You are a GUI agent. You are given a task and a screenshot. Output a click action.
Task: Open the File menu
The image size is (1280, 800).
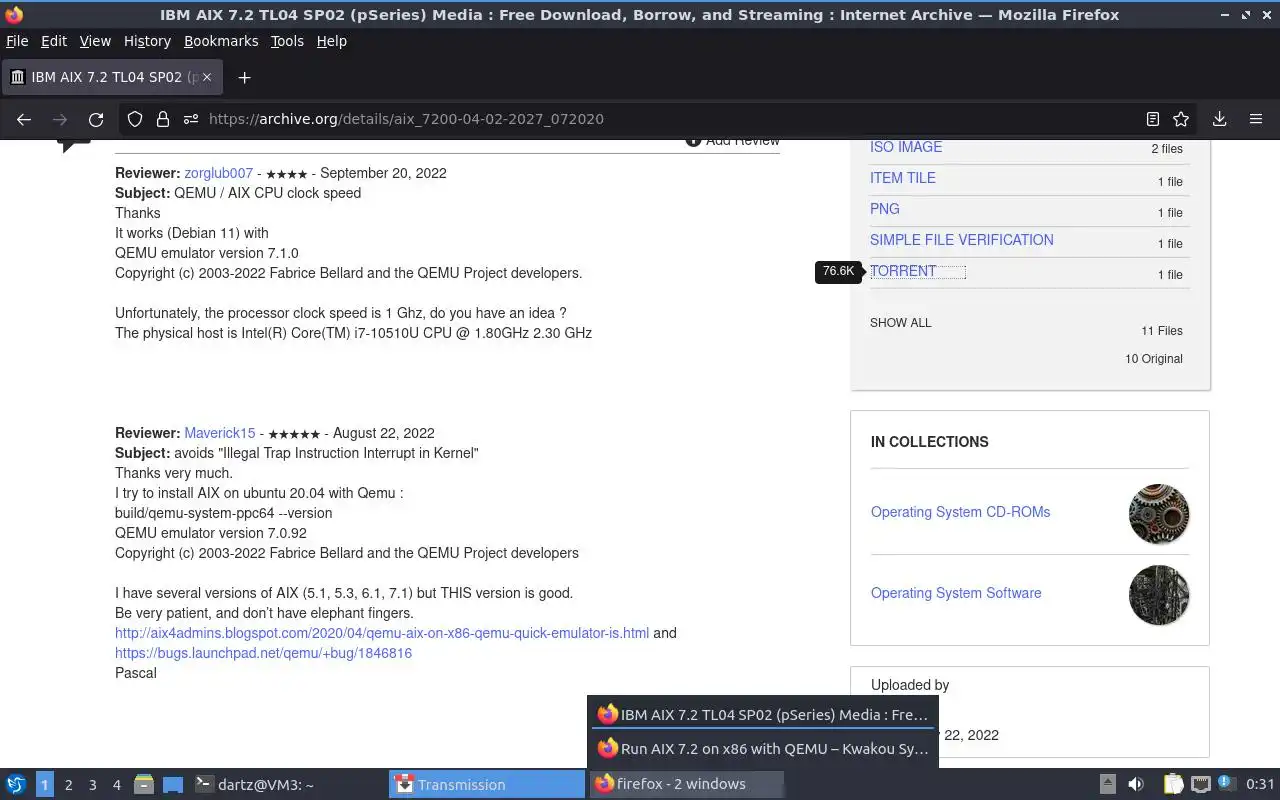point(17,41)
